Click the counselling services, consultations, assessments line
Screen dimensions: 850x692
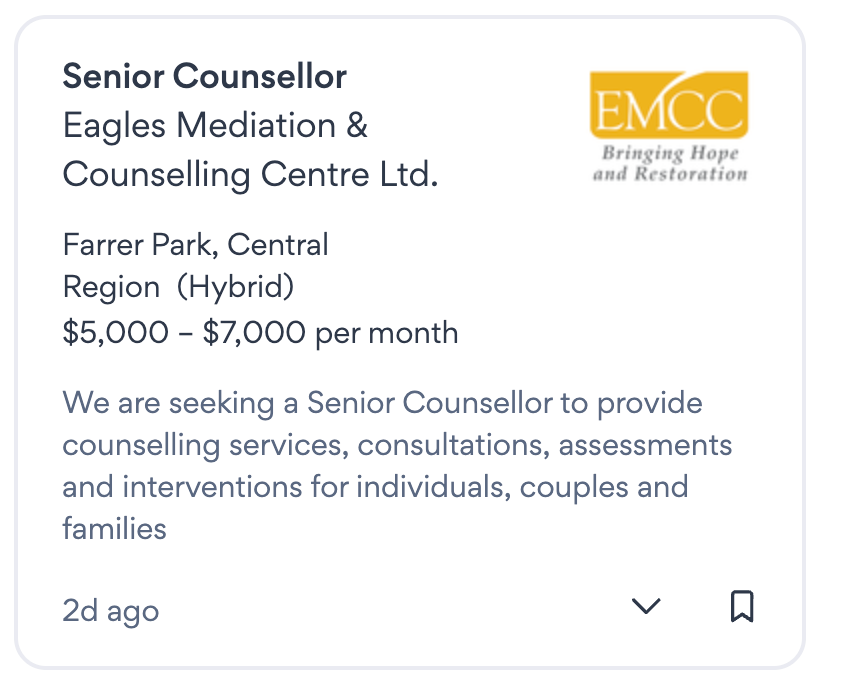click(x=397, y=445)
